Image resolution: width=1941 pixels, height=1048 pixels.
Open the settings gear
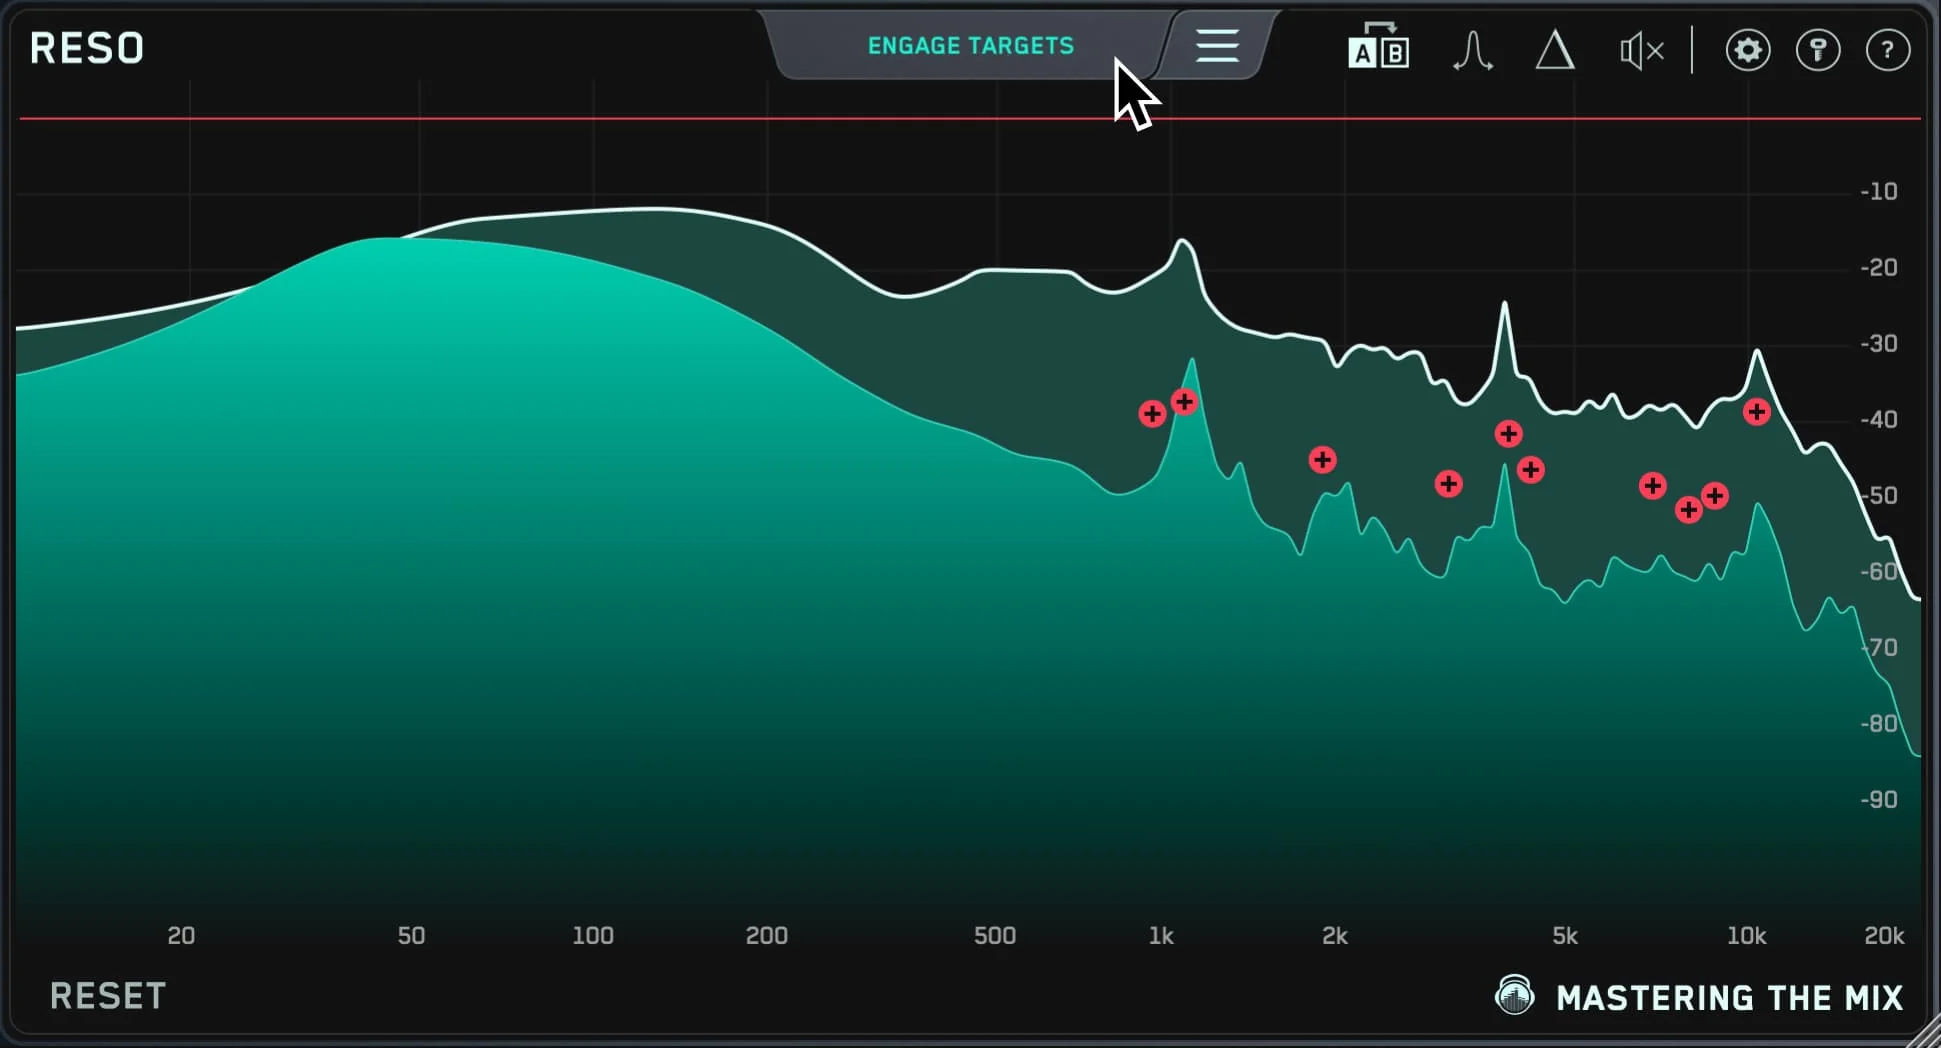[1747, 50]
